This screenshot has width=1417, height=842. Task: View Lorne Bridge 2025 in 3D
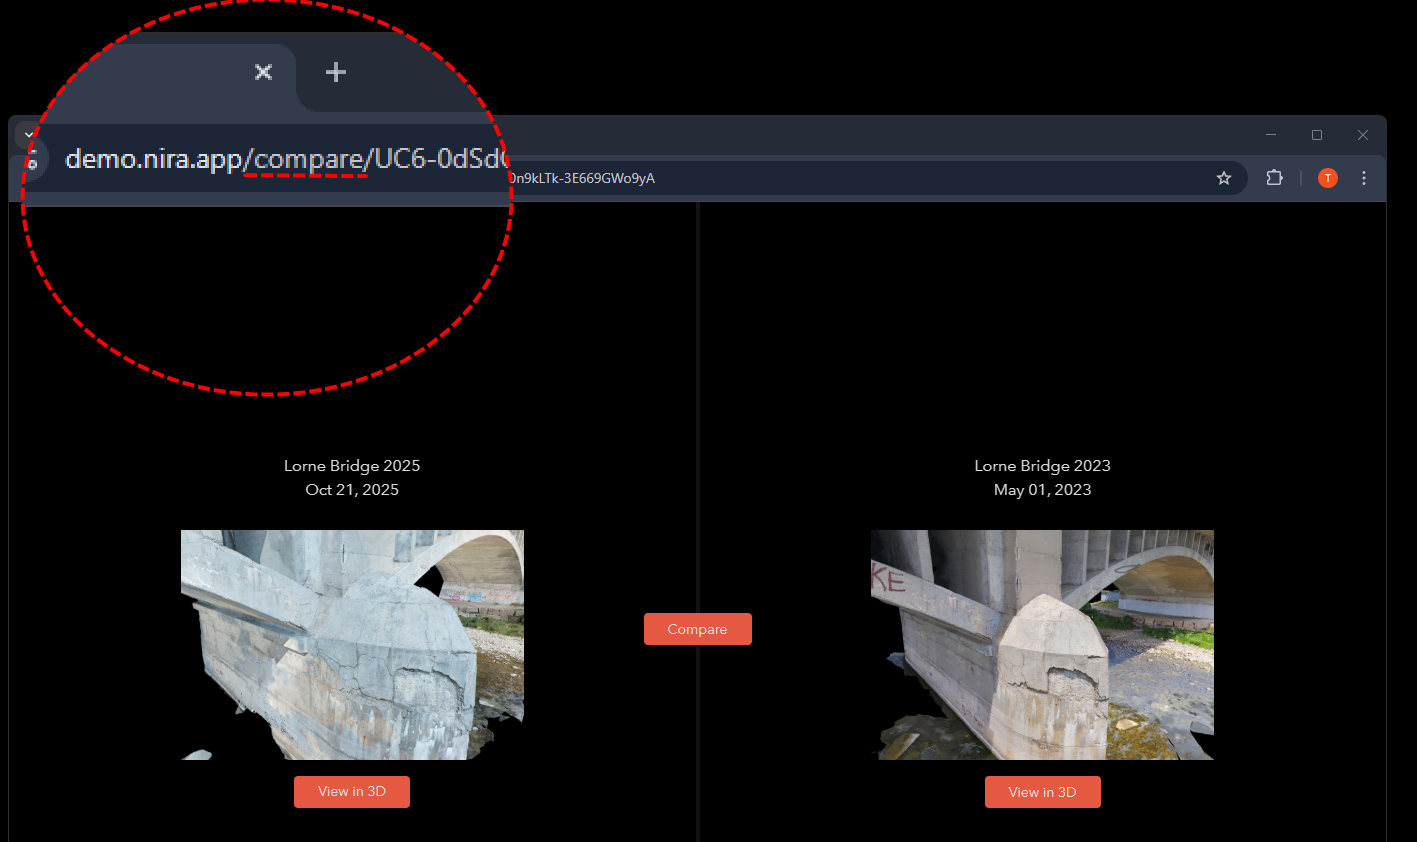352,791
